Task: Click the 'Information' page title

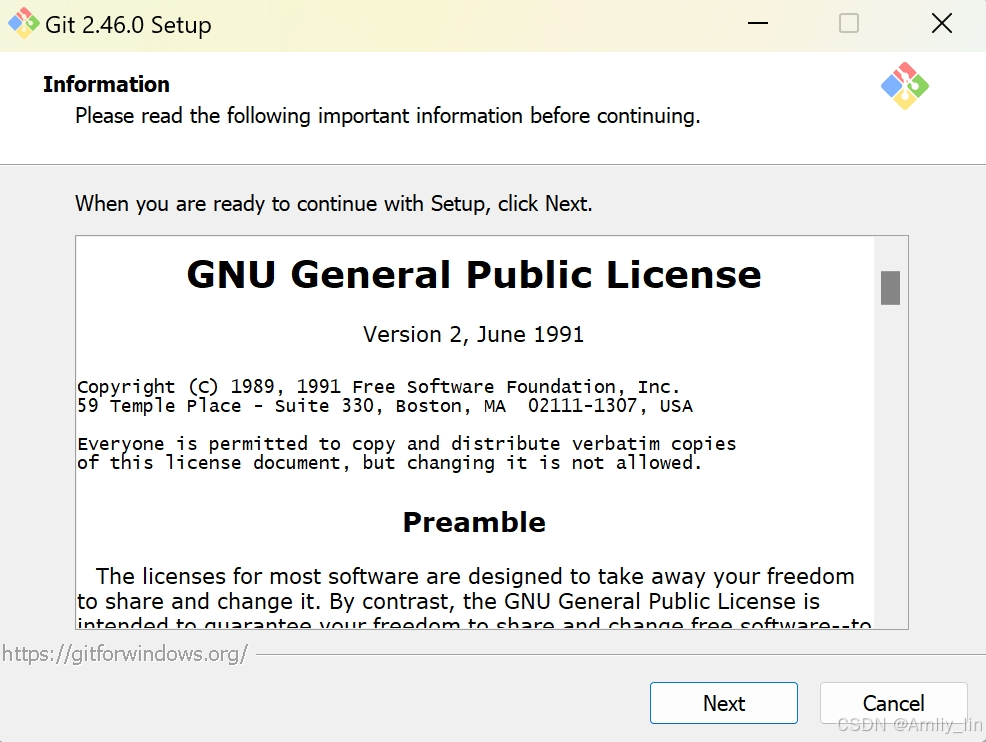Action: (106, 84)
